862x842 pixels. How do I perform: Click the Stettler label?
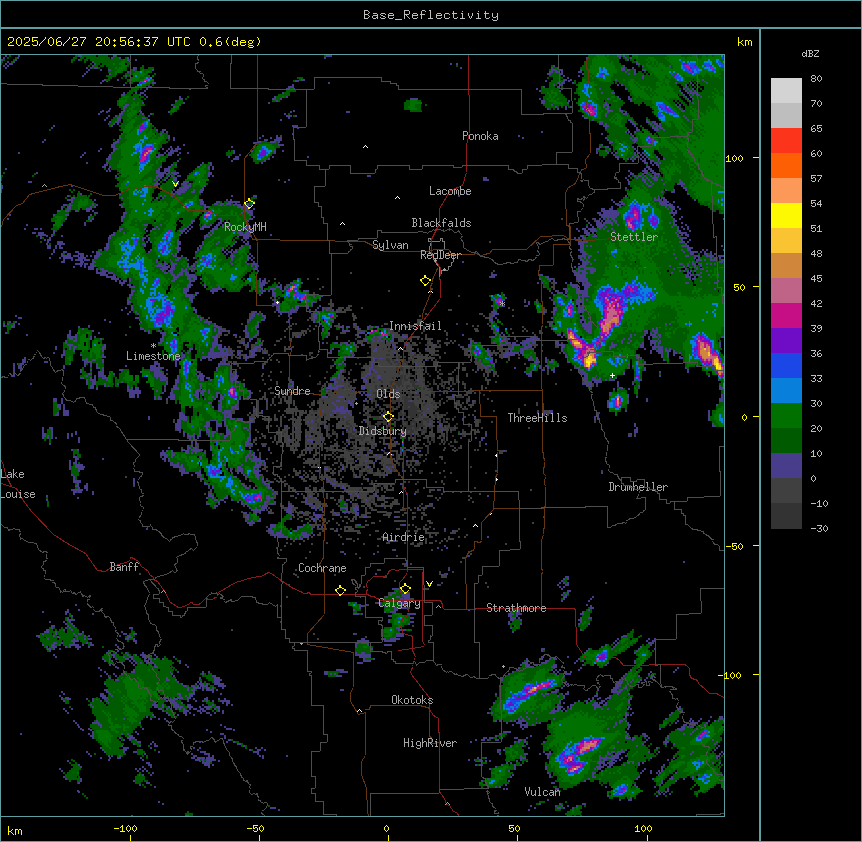pyautogui.click(x=634, y=237)
